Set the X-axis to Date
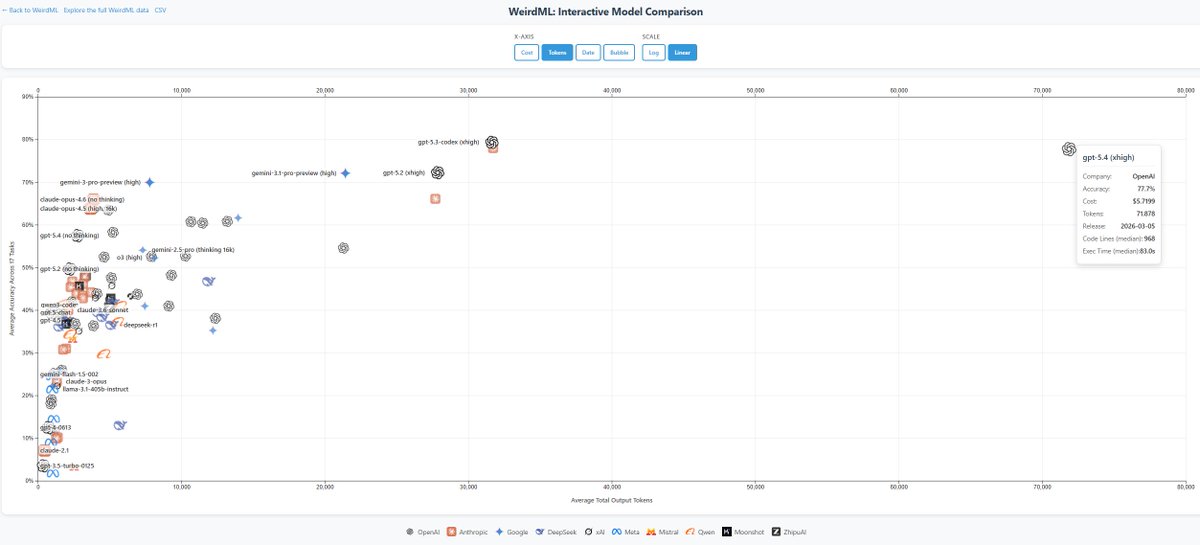Screen dimensions: 1200x545 (588, 52)
